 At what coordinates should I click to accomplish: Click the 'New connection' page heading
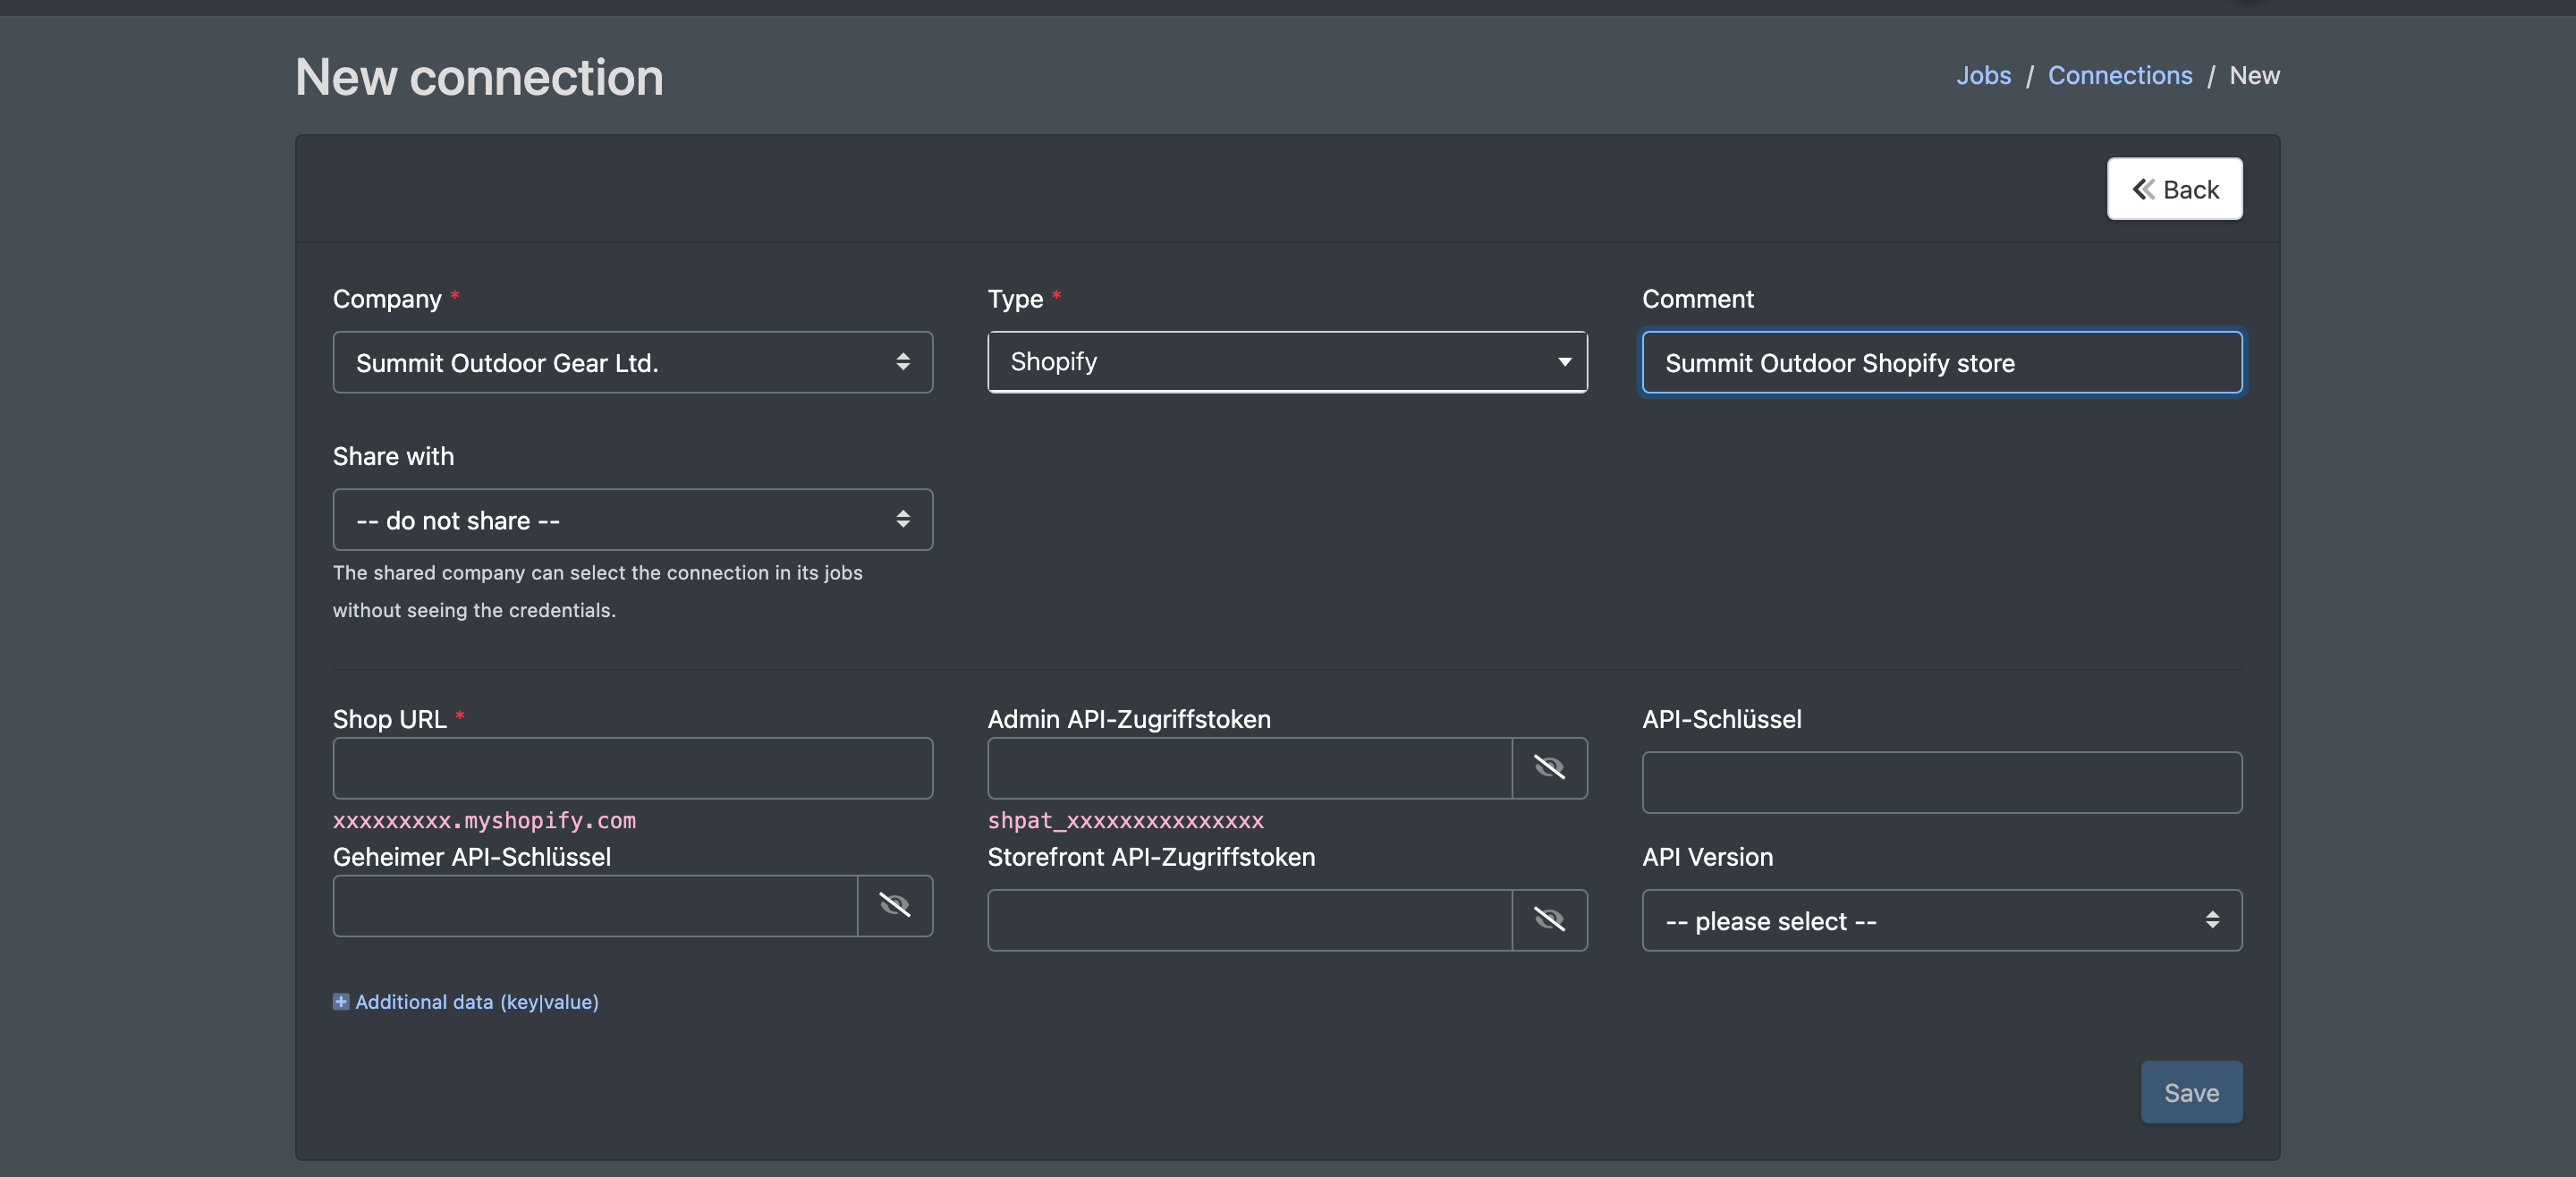click(479, 77)
